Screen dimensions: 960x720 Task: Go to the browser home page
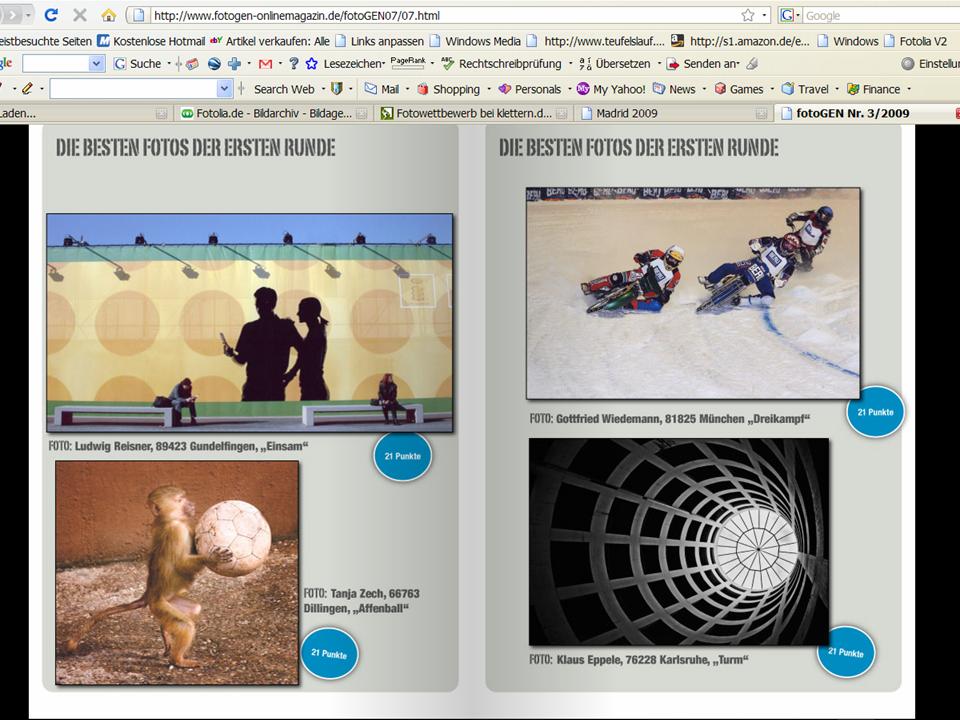tap(108, 15)
